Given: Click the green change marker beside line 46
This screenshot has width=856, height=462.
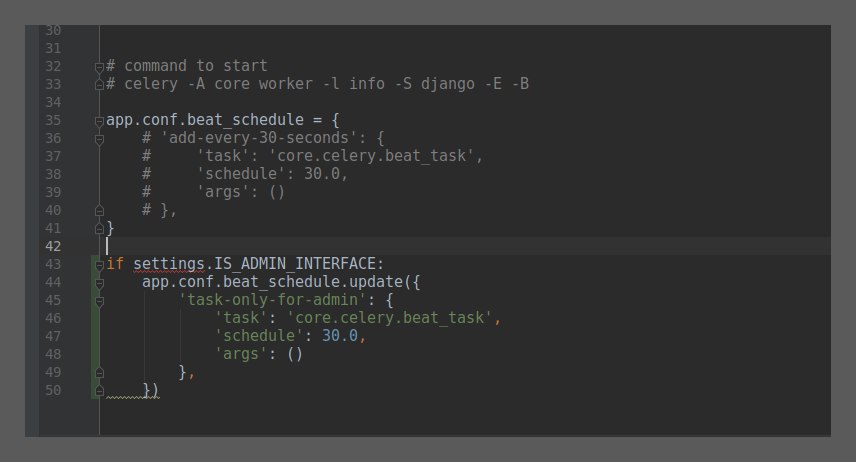Looking at the screenshot, I should click(94, 318).
